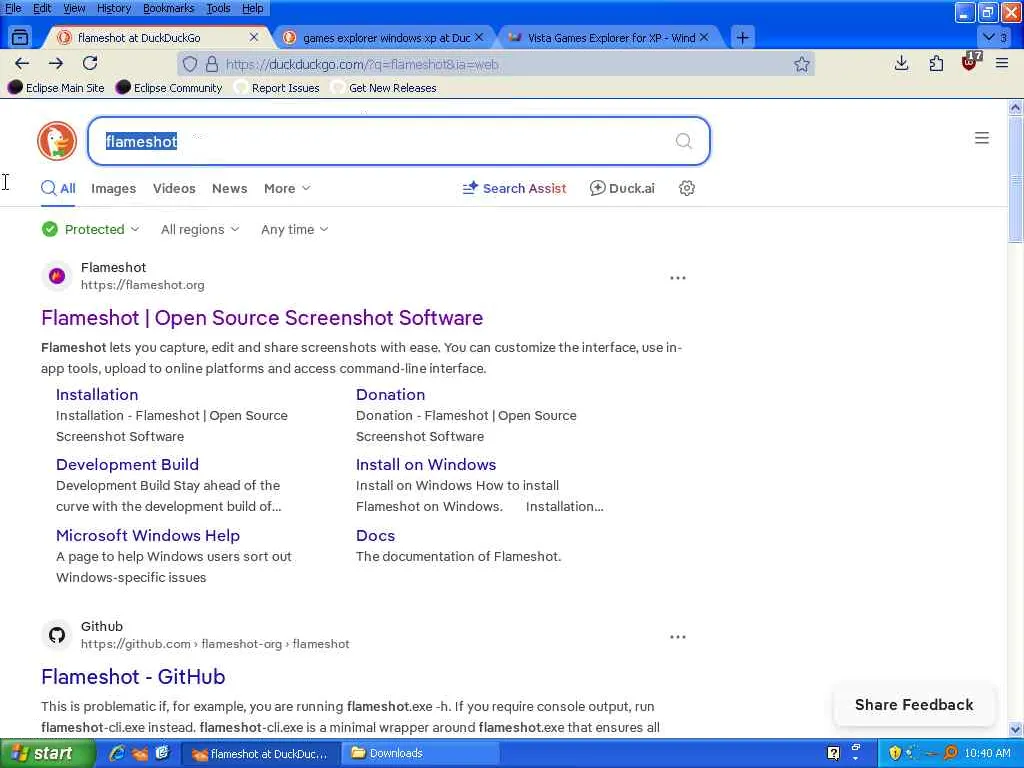The height and width of the screenshot is (768, 1024).
Task: Open search settings gear icon
Action: click(686, 188)
